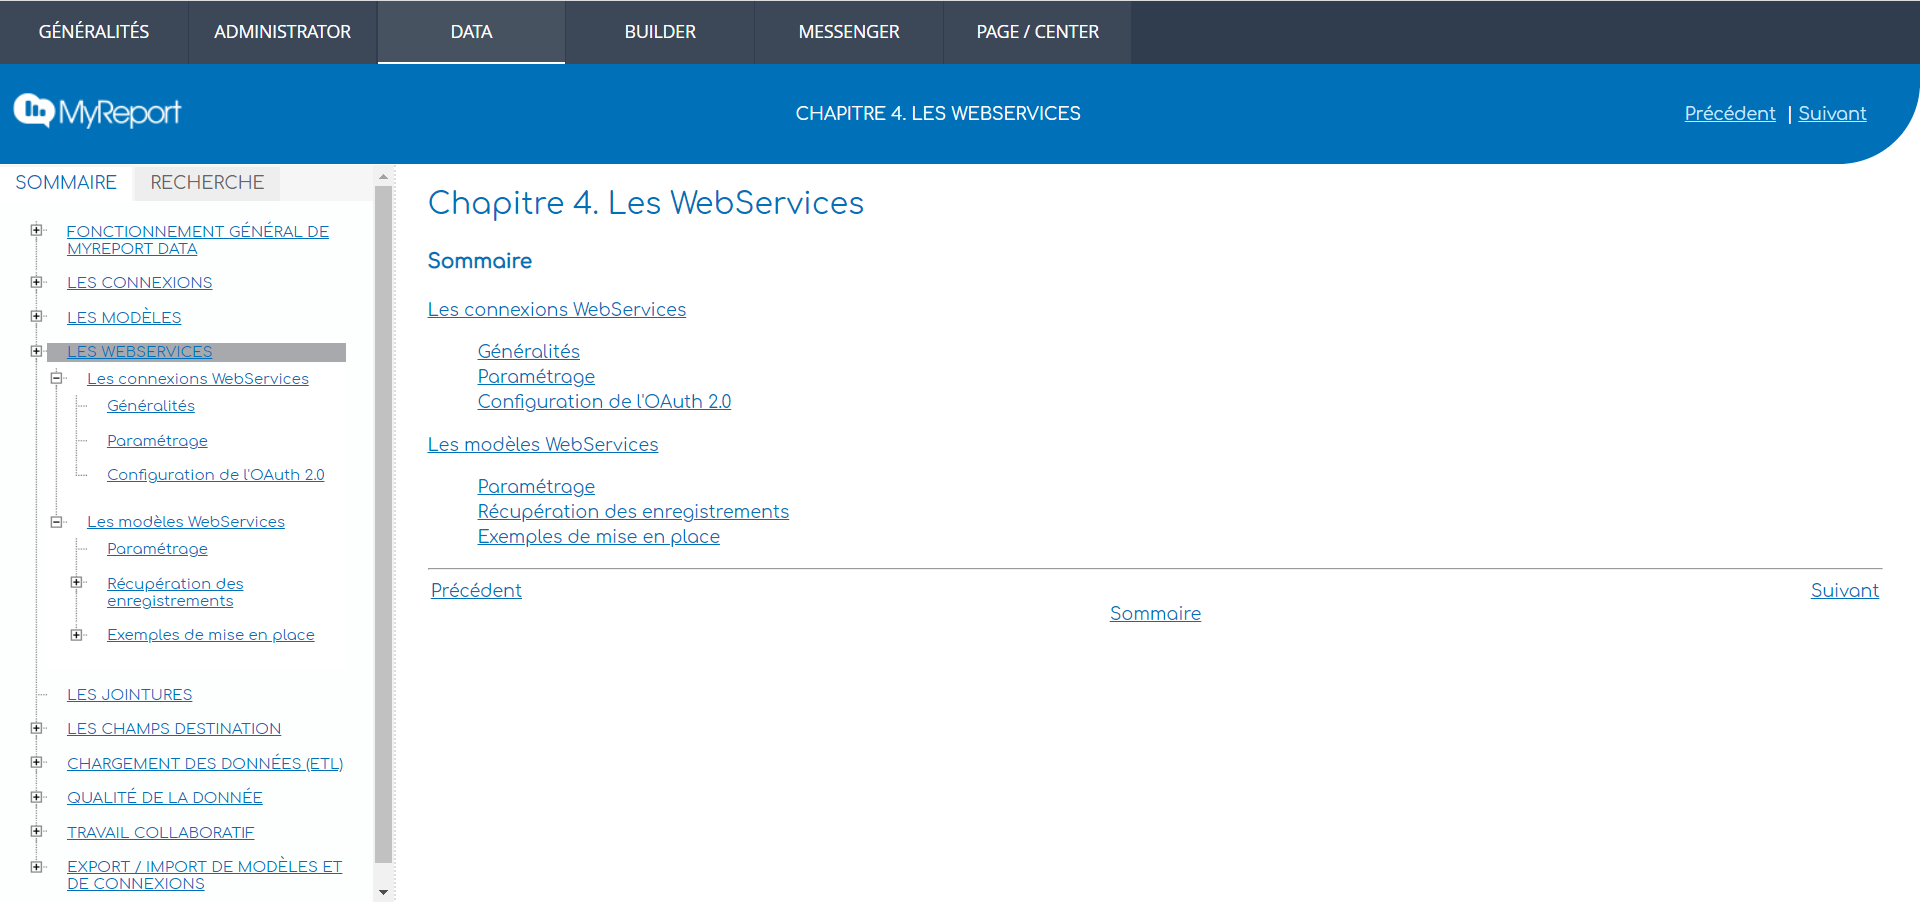Go to Suivant page in header
This screenshot has width=1920, height=902.
coord(1832,113)
